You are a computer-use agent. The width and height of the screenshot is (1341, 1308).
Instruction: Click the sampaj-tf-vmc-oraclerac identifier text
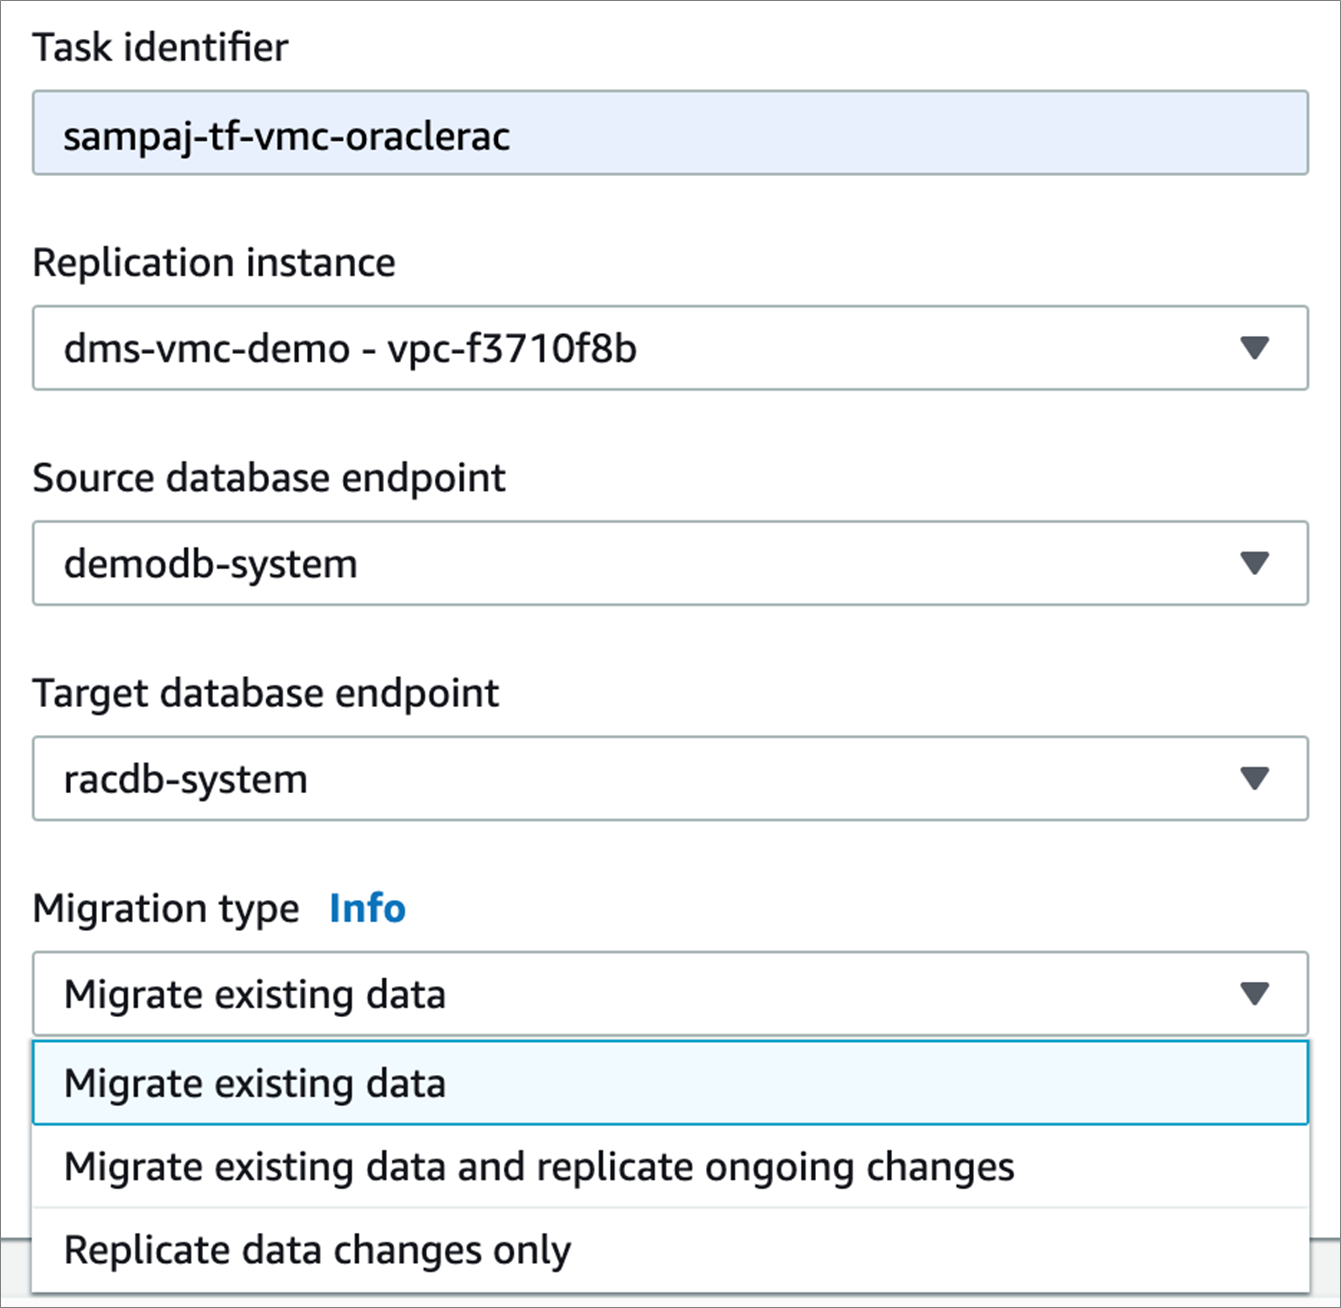coord(287,135)
